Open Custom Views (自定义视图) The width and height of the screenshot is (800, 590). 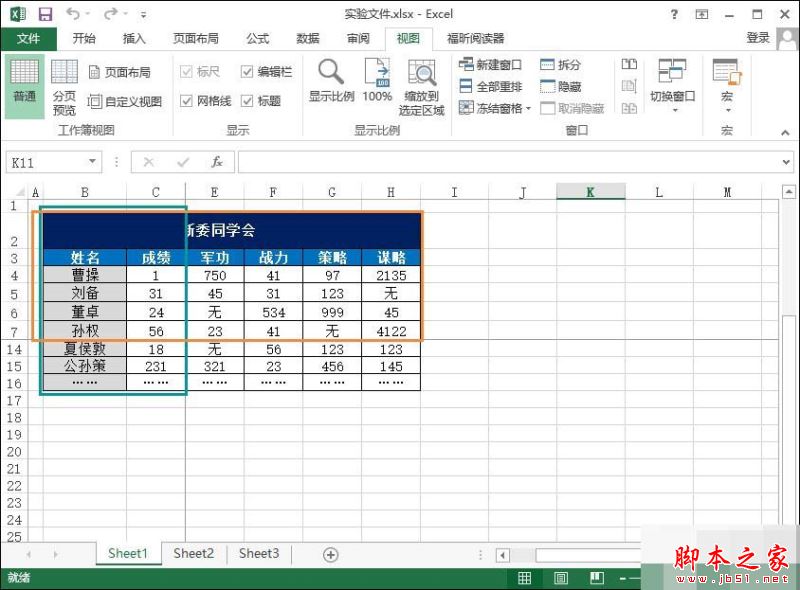coord(125,102)
